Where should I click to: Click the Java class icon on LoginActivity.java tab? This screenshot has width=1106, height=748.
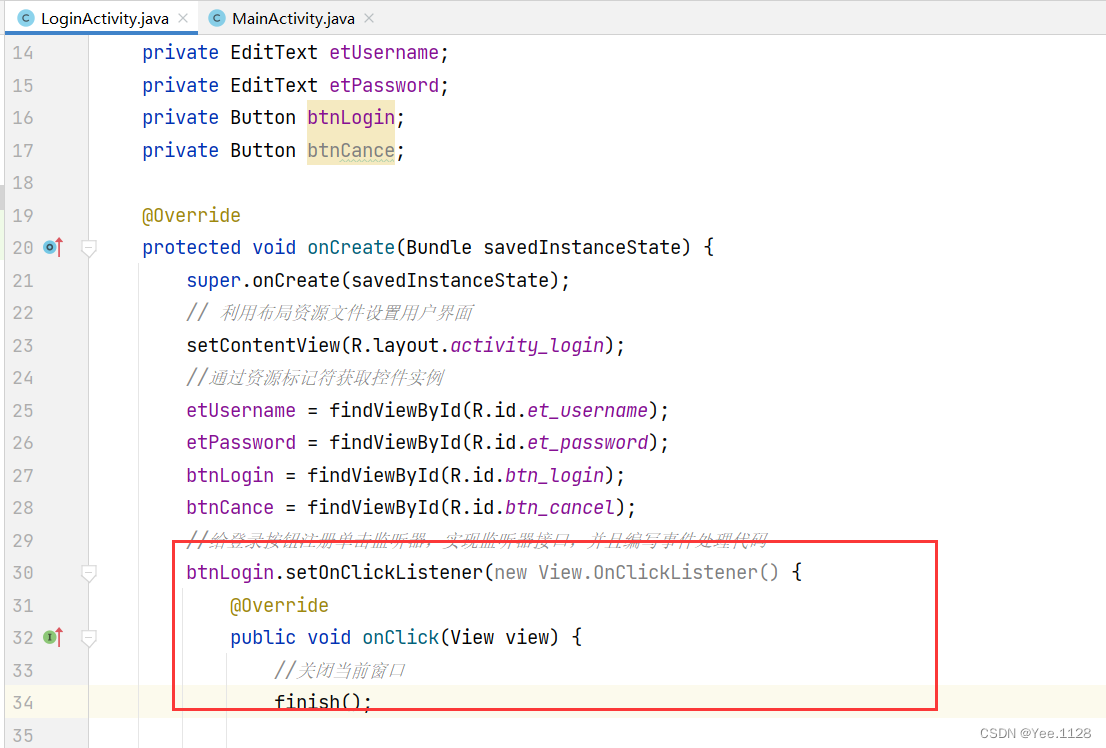click(26, 18)
